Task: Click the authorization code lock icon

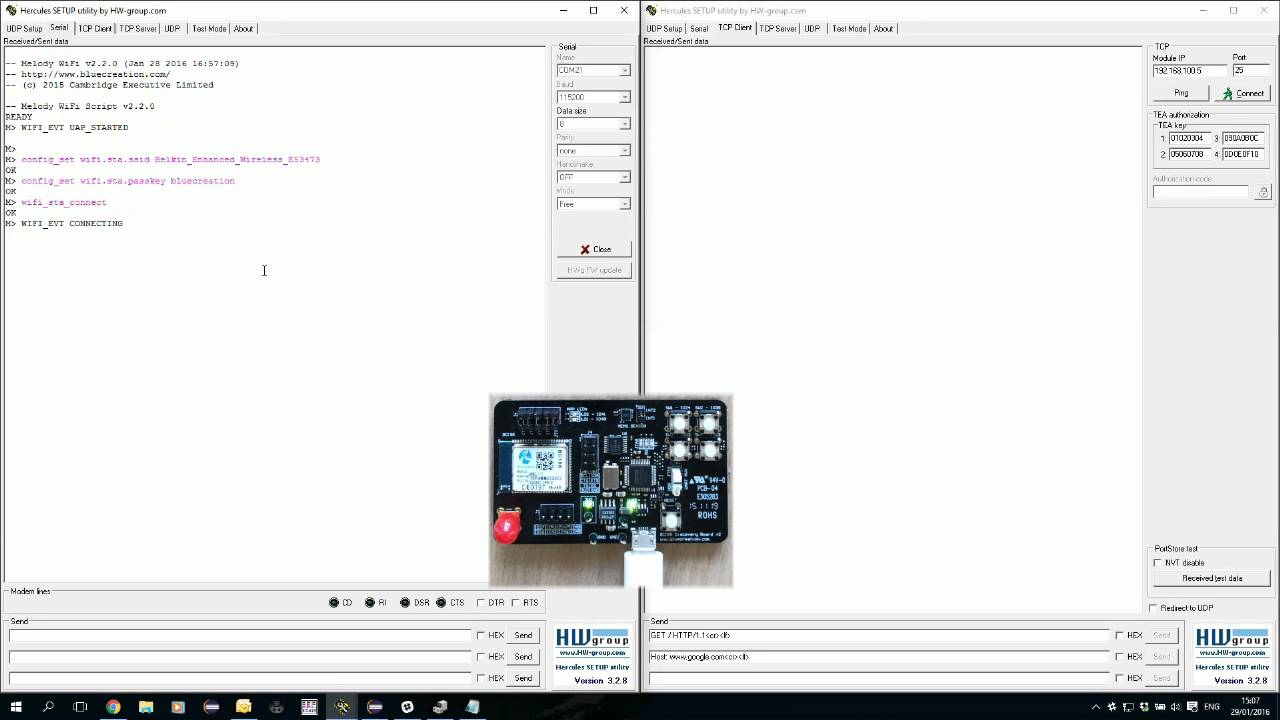Action: [1263, 192]
